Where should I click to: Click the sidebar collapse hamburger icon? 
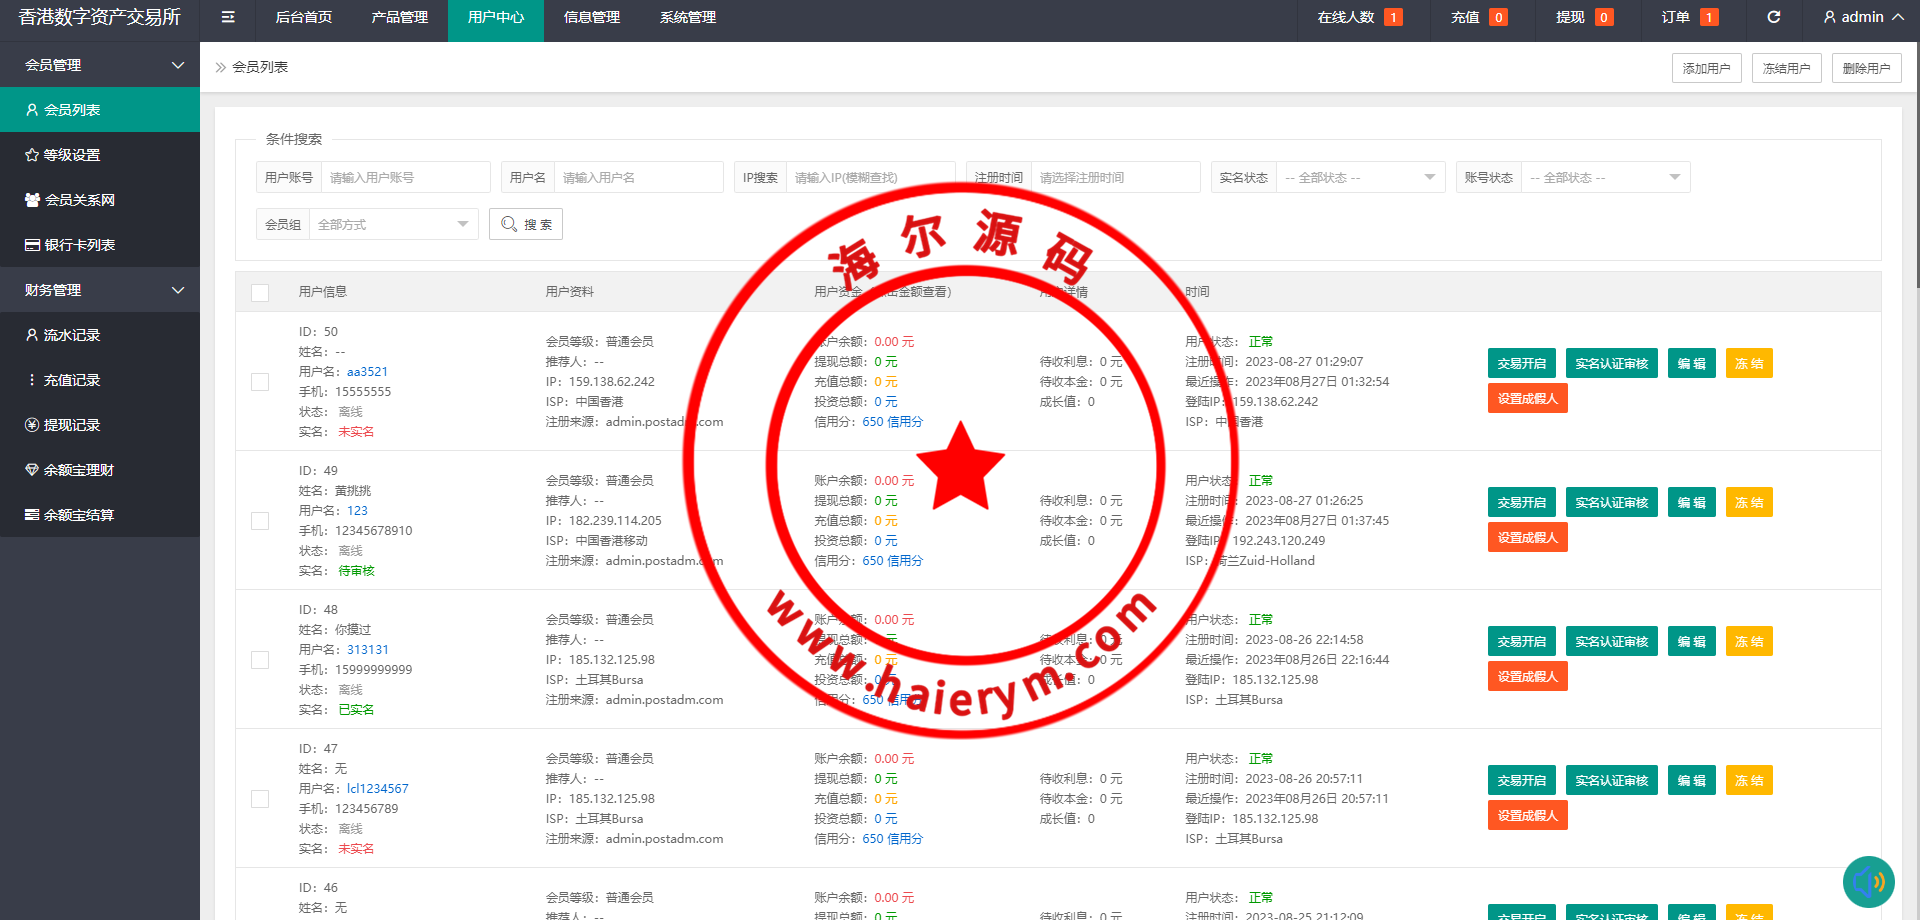point(228,17)
